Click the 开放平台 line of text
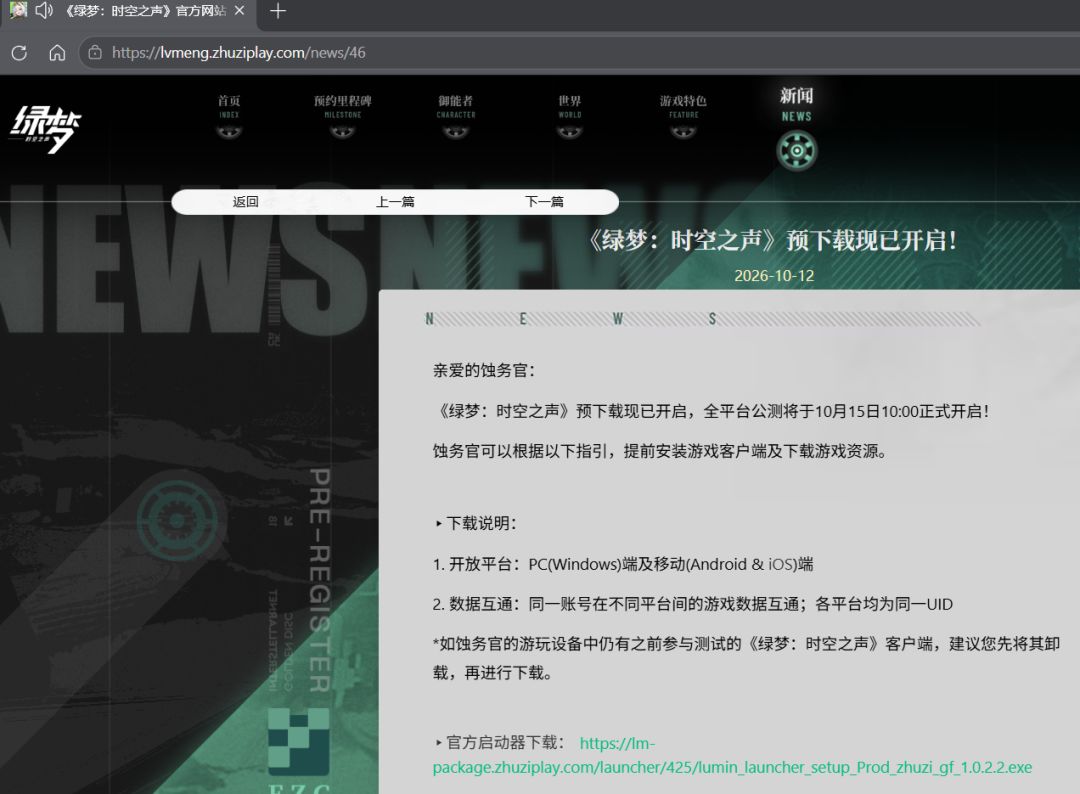Screen dimensions: 1080x794 tap(623, 564)
